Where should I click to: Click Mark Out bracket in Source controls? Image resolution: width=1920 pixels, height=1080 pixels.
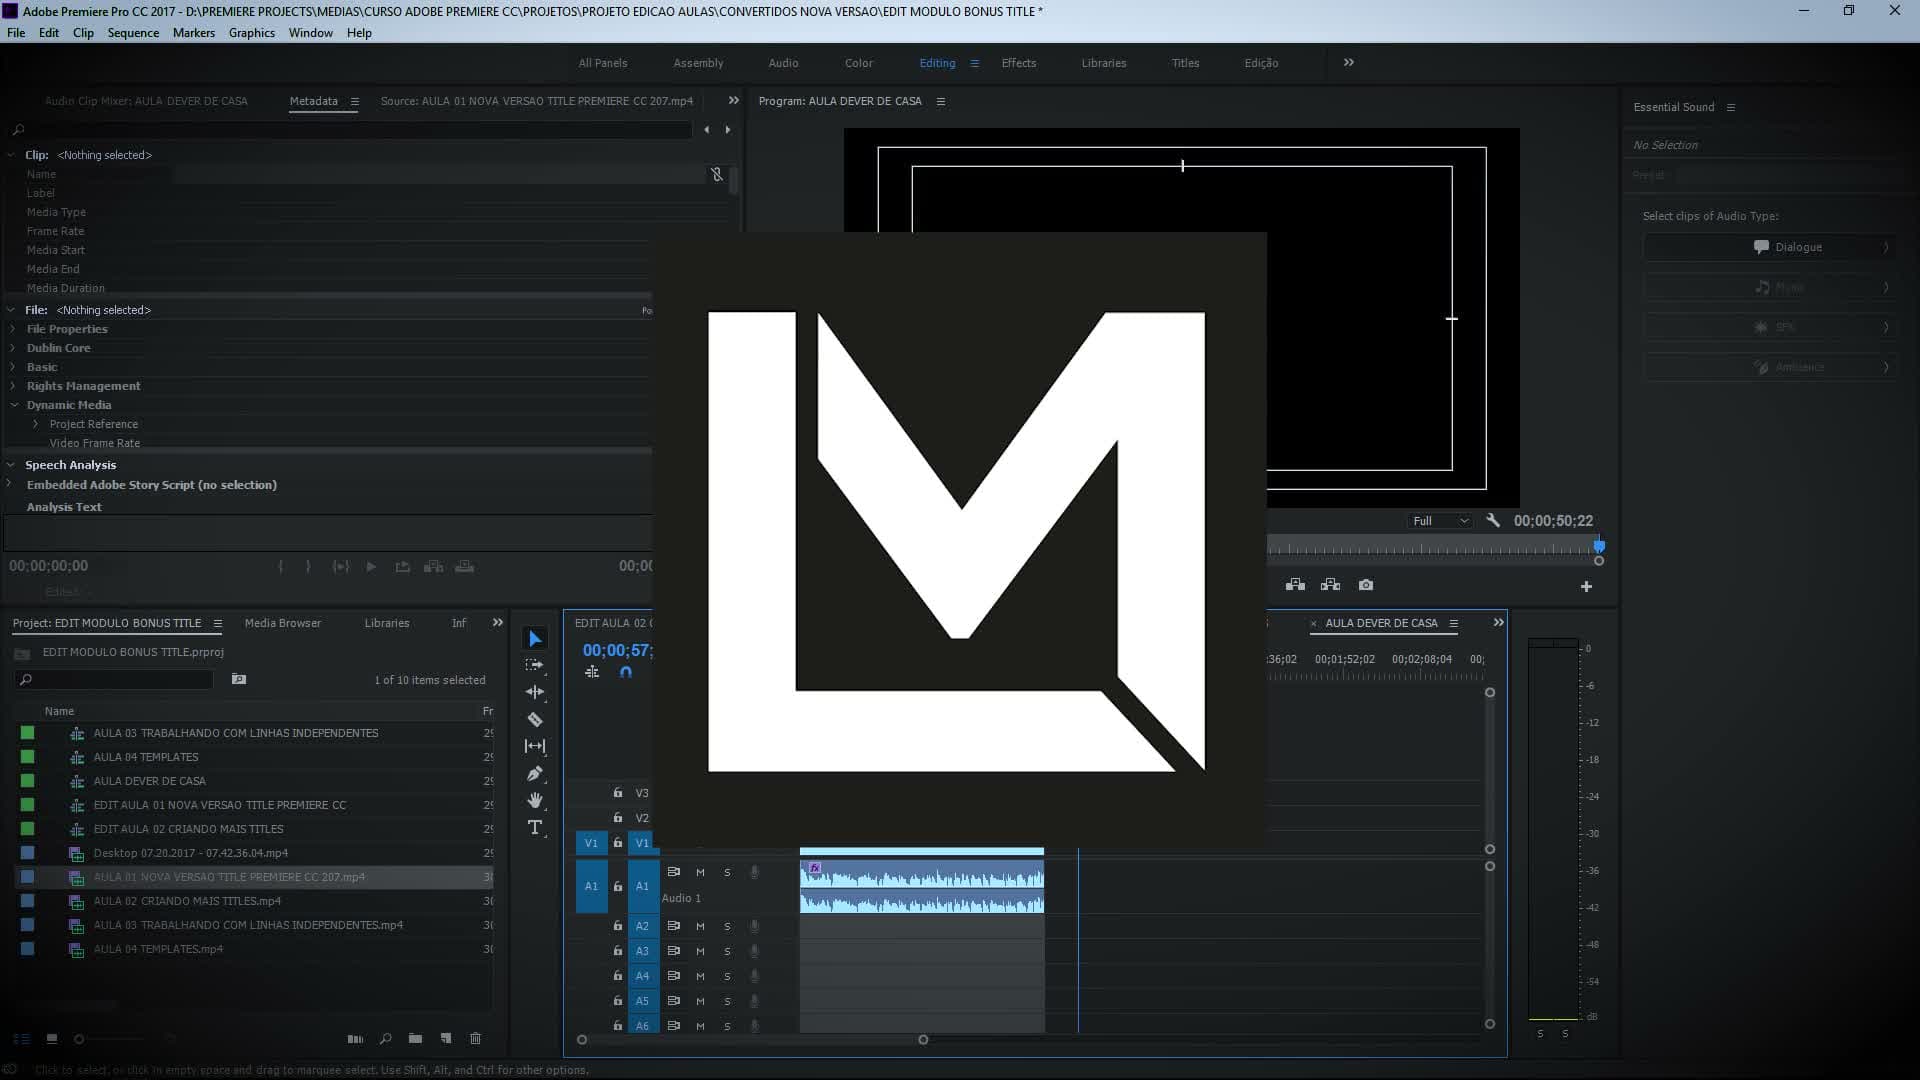click(x=308, y=566)
